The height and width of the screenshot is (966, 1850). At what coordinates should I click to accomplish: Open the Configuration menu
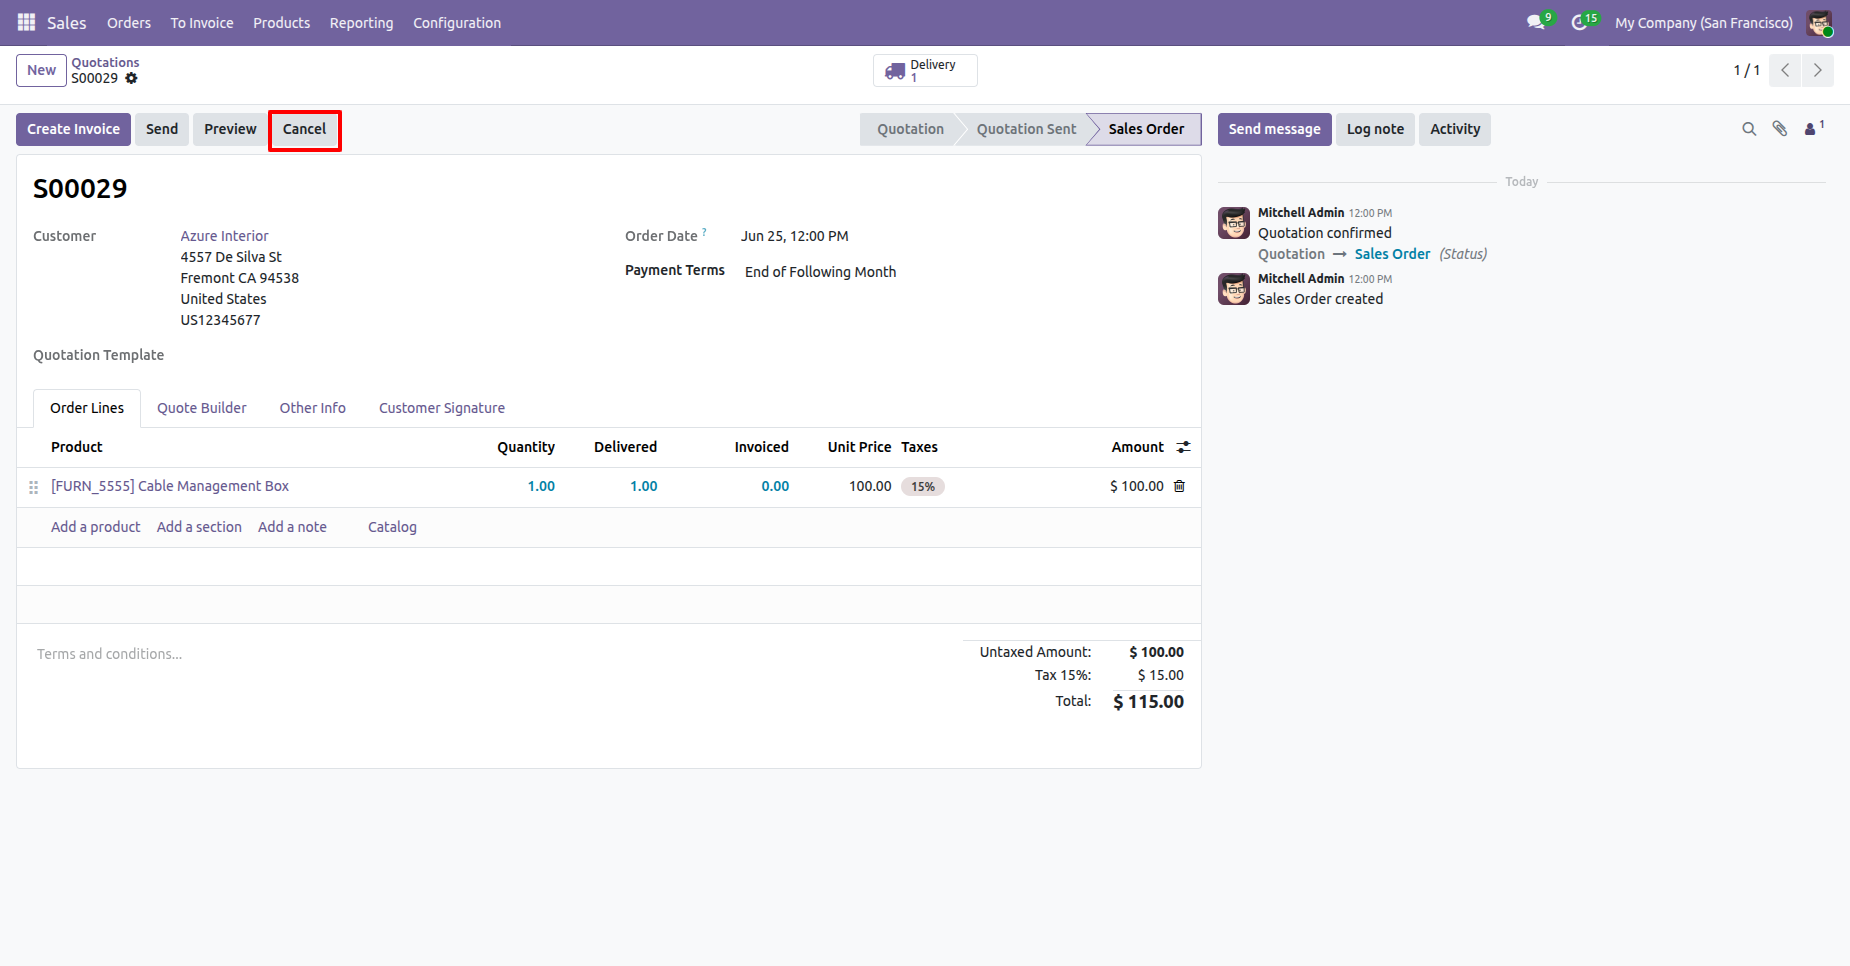click(x=457, y=22)
